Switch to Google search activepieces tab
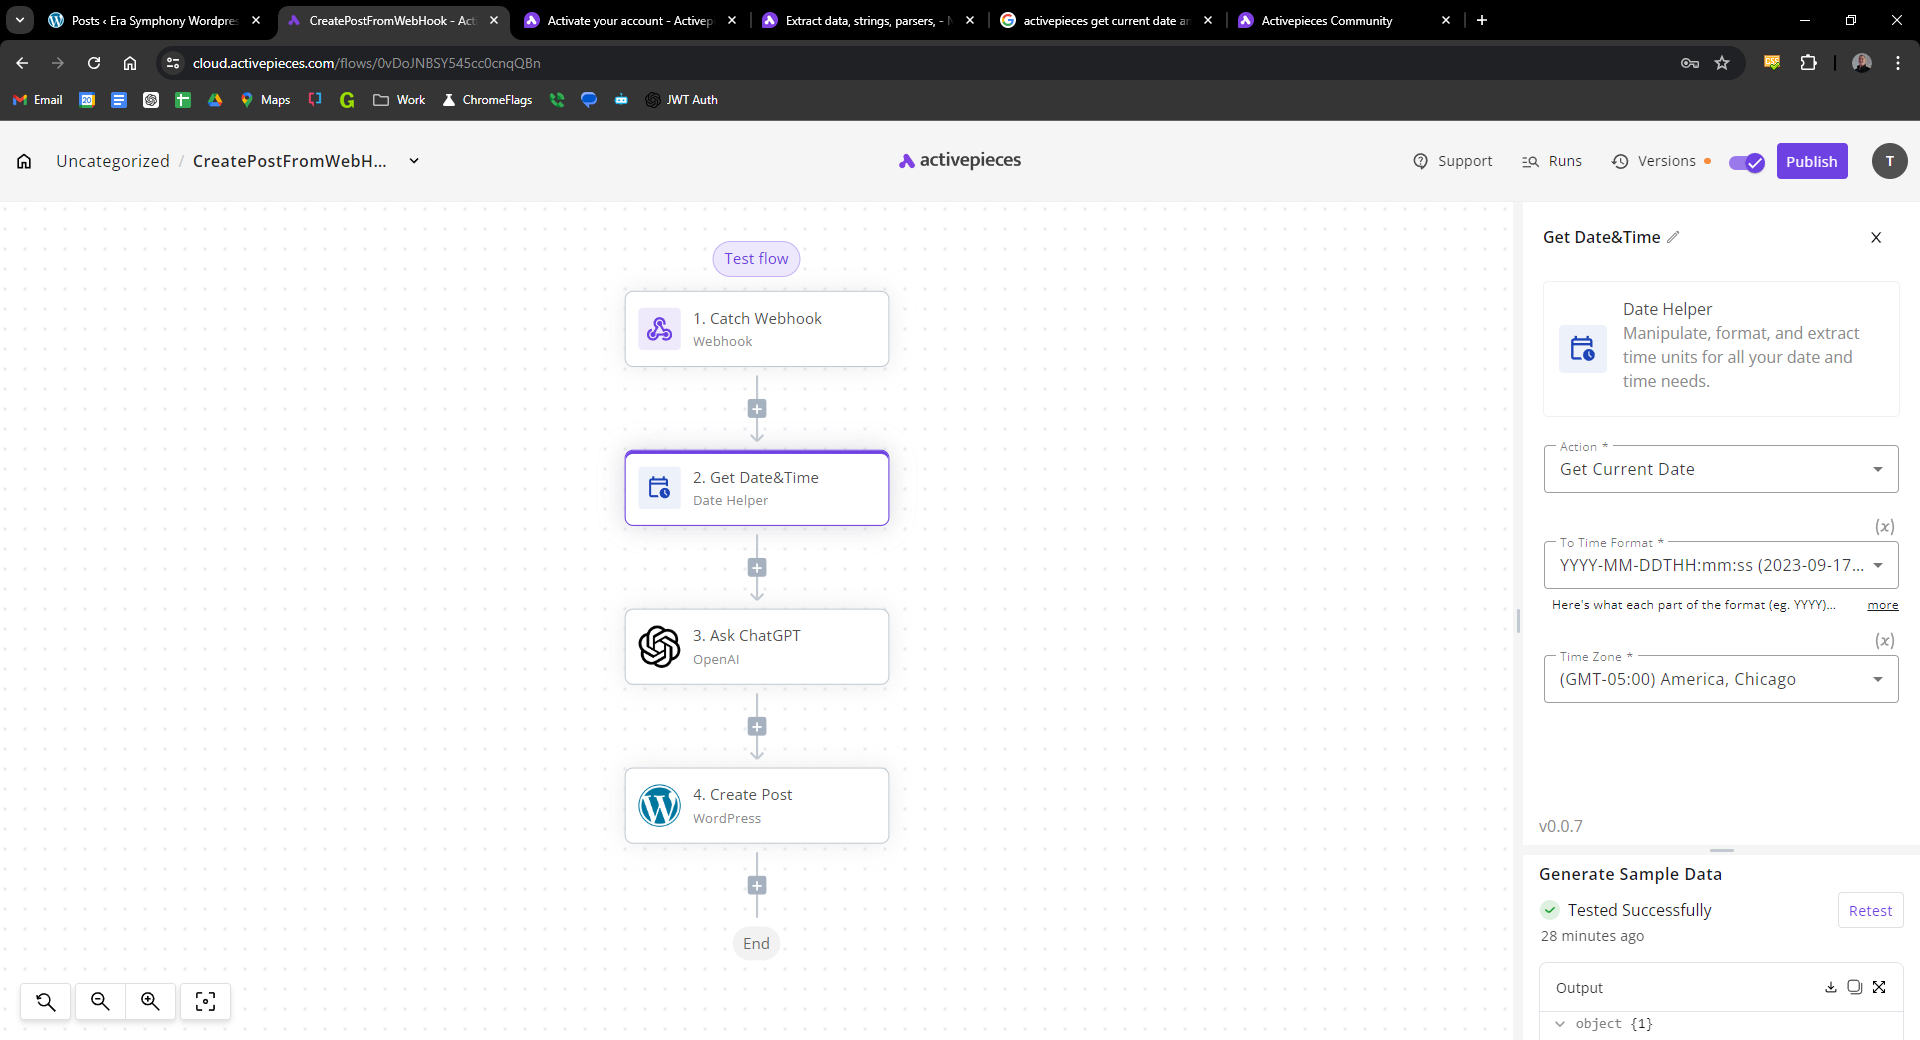1920x1040 pixels. (x=1106, y=20)
